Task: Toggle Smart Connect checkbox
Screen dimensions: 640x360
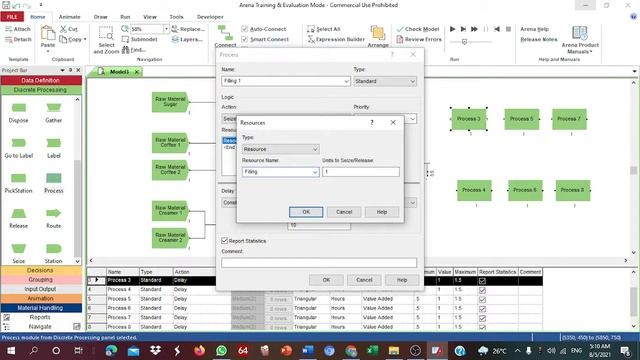Action: click(244, 39)
